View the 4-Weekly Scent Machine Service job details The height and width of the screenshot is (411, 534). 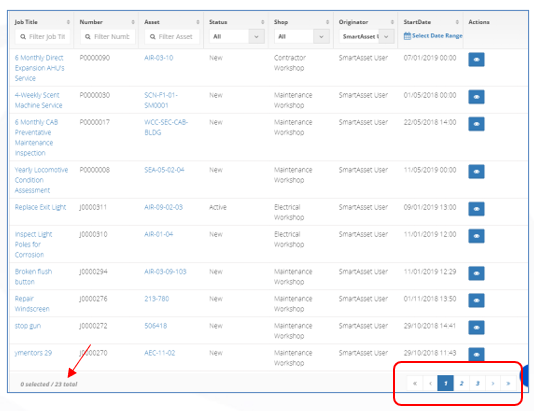pos(476,97)
